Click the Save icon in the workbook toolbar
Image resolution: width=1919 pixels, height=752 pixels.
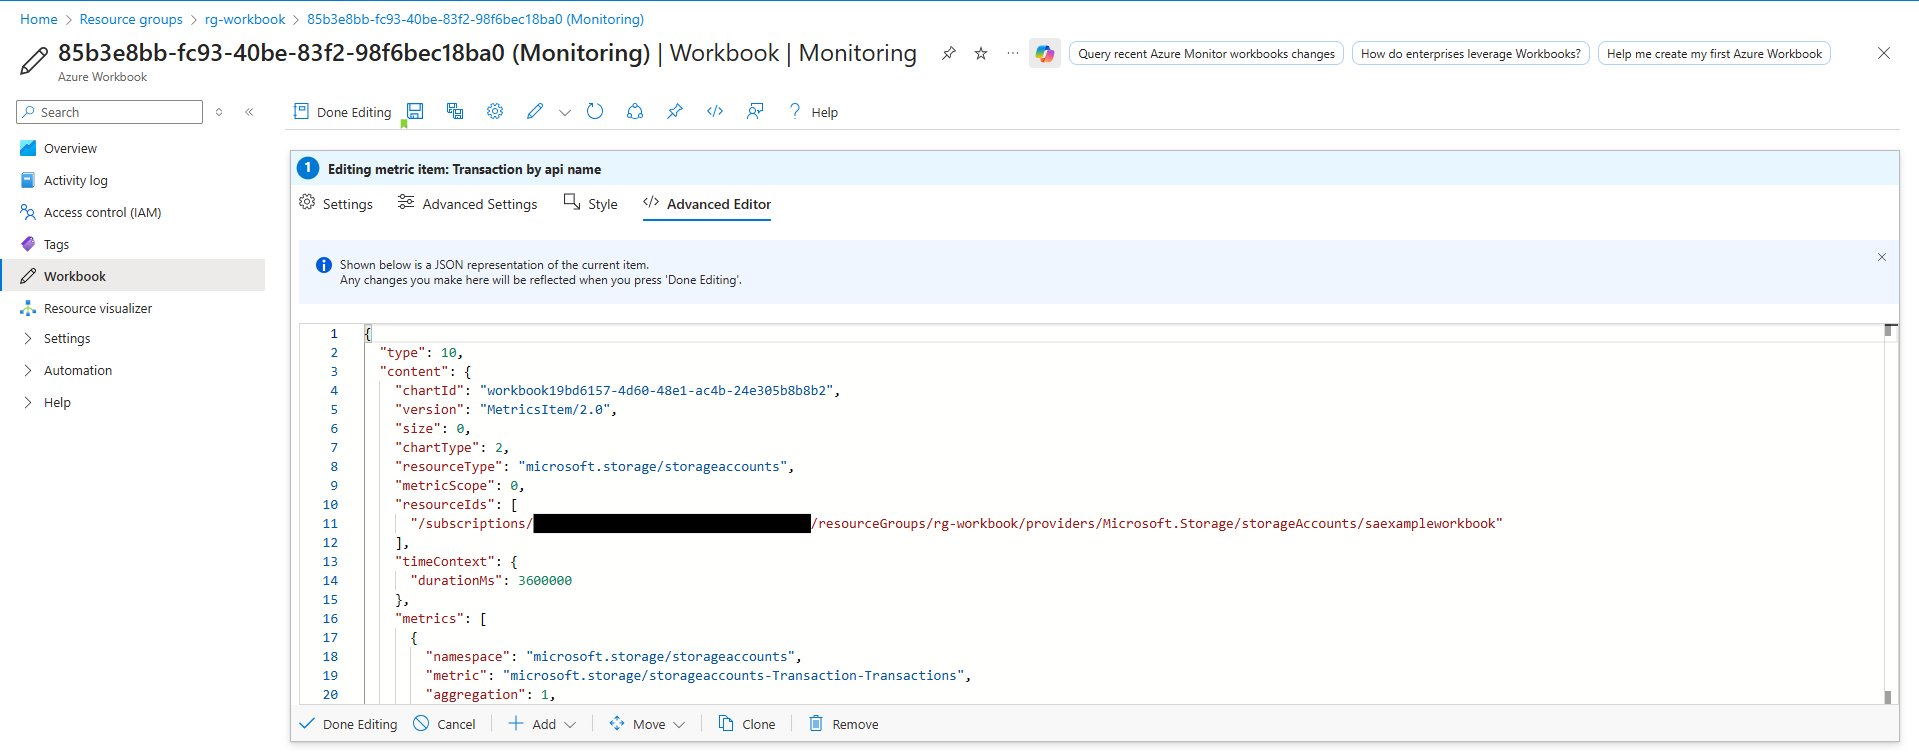tap(415, 112)
